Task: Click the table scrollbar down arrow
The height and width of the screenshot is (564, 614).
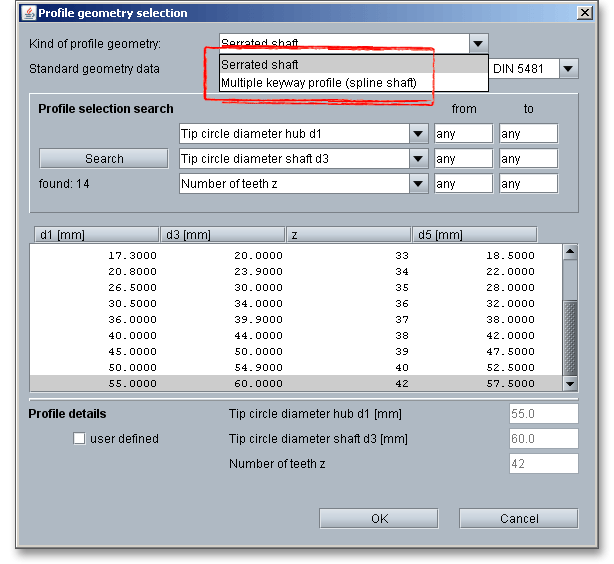Action: (x=570, y=383)
